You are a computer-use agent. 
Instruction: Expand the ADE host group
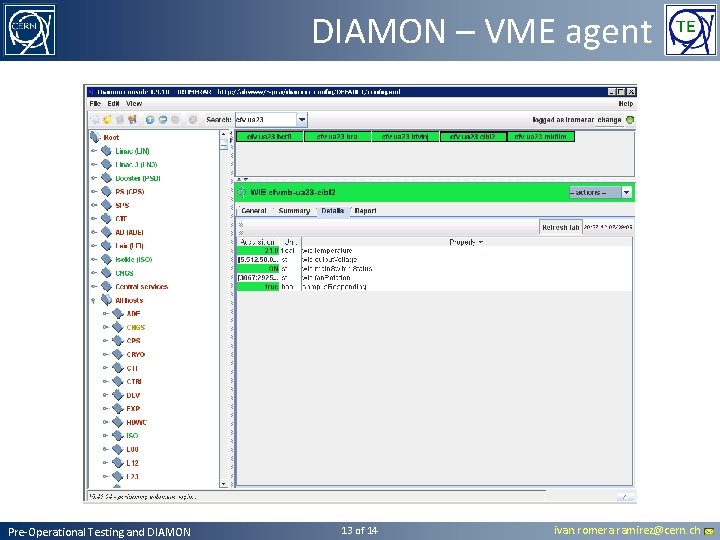click(105, 314)
